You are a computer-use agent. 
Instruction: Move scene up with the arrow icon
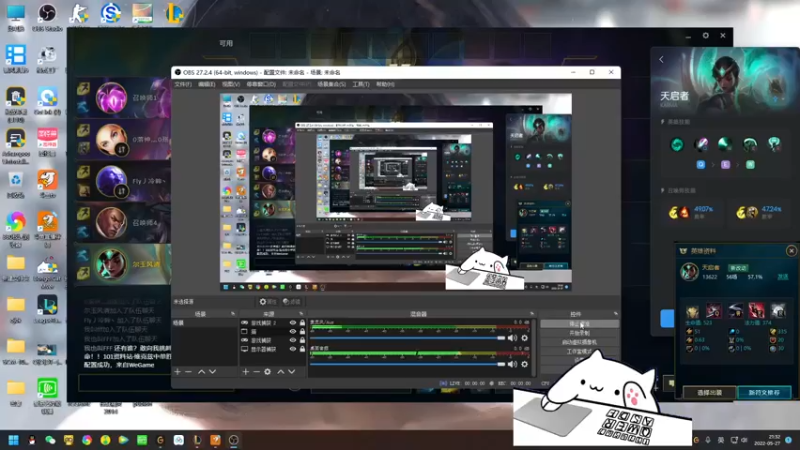(201, 372)
